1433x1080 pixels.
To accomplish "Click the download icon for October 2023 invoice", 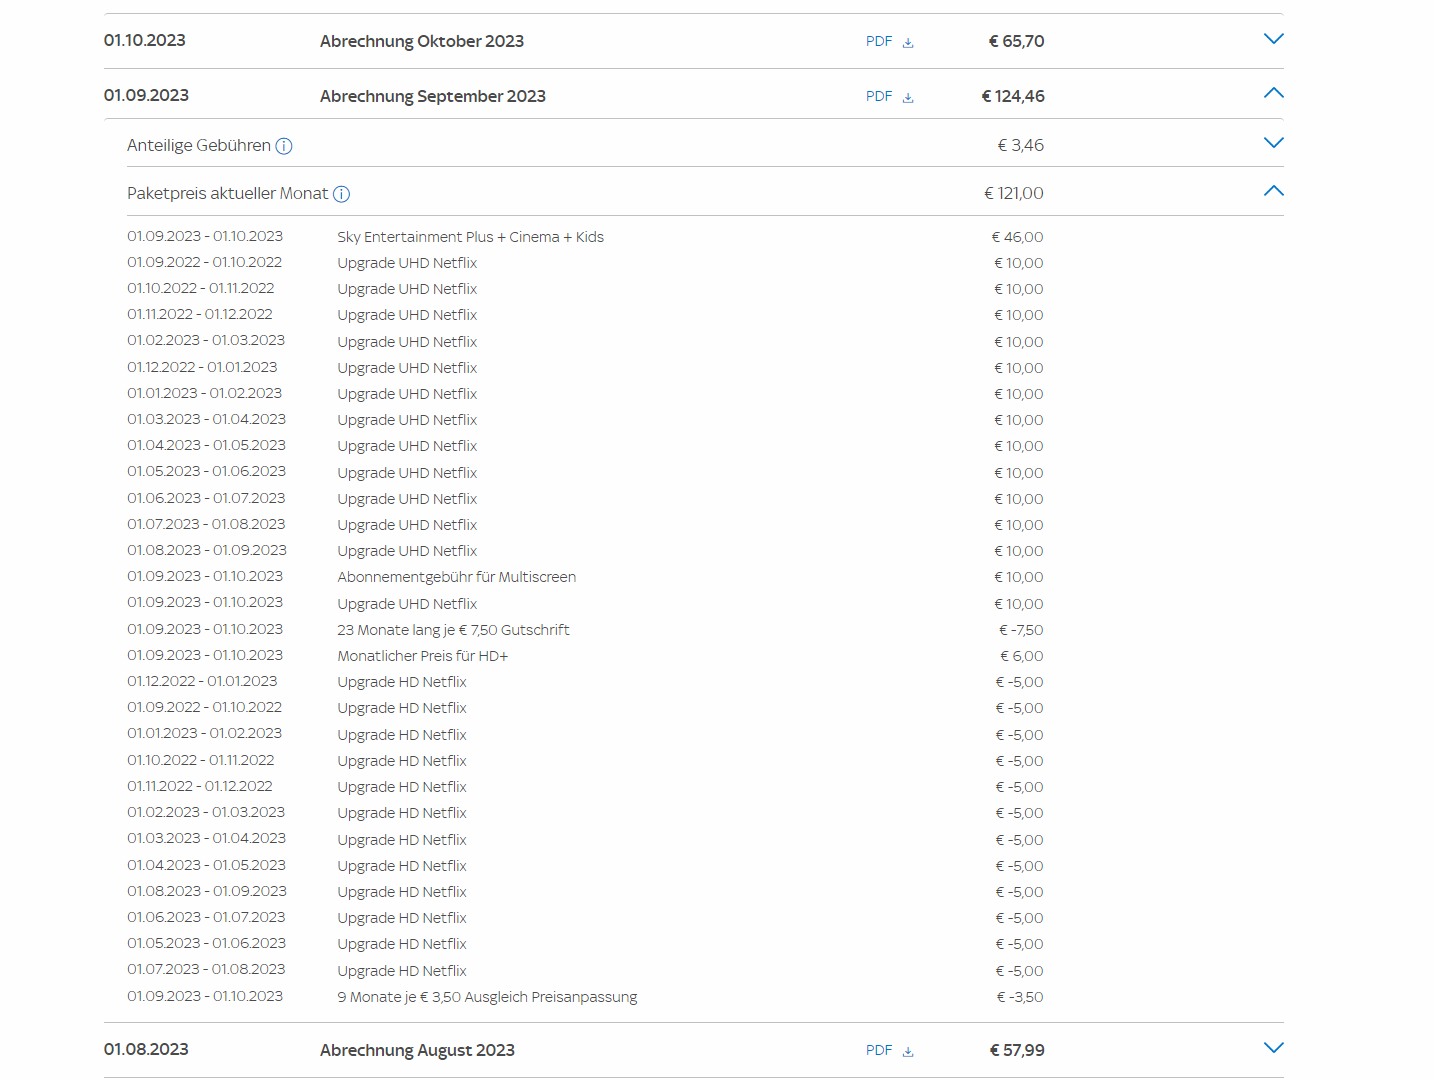I will 908,42.
